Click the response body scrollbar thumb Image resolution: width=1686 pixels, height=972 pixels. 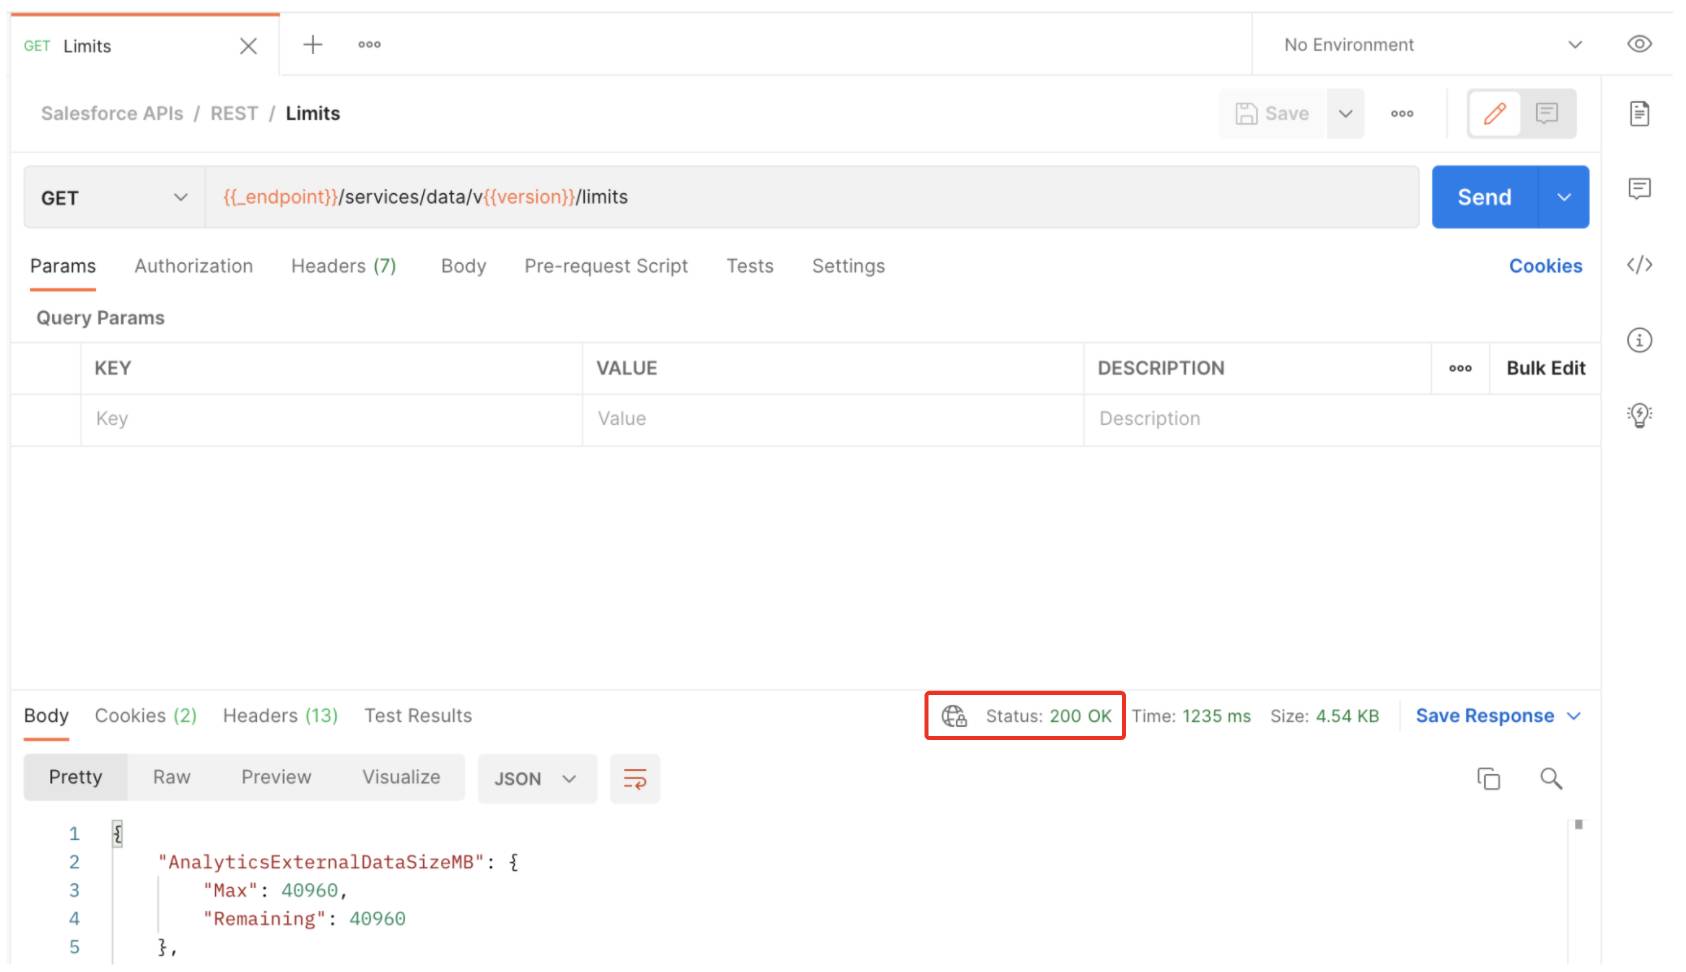(1579, 825)
